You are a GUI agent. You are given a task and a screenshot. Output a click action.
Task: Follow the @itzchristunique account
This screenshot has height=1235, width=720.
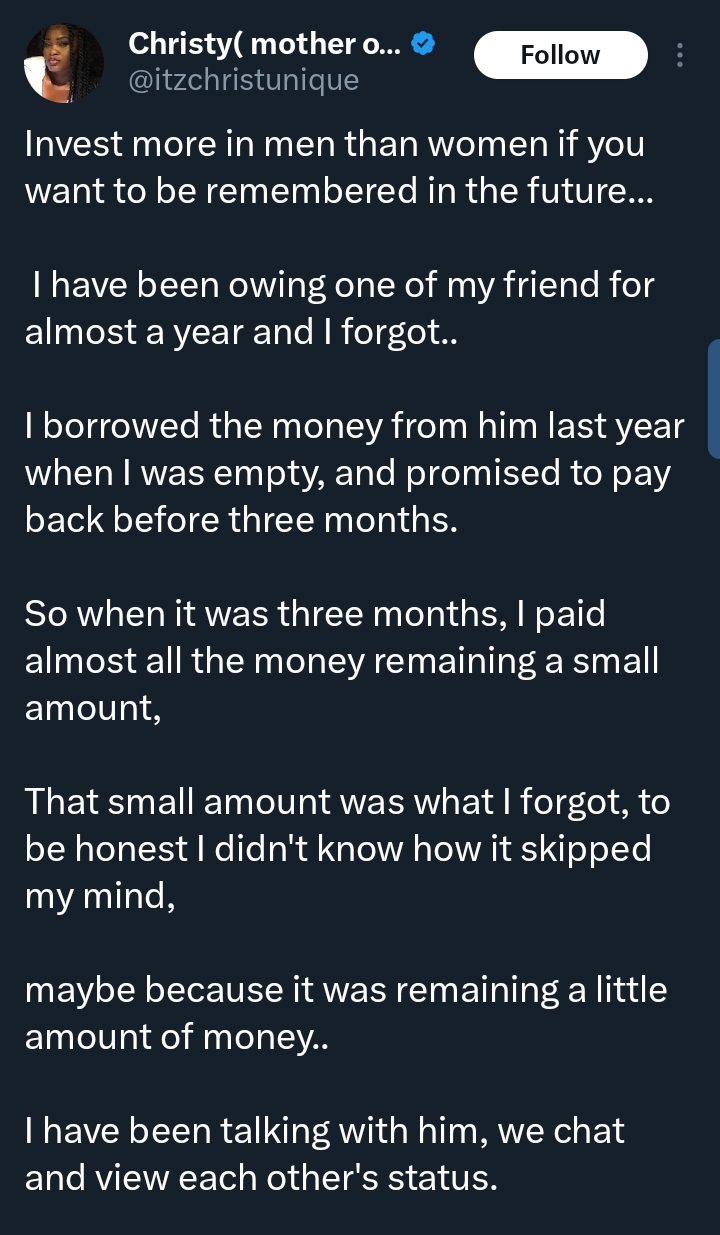coord(560,55)
